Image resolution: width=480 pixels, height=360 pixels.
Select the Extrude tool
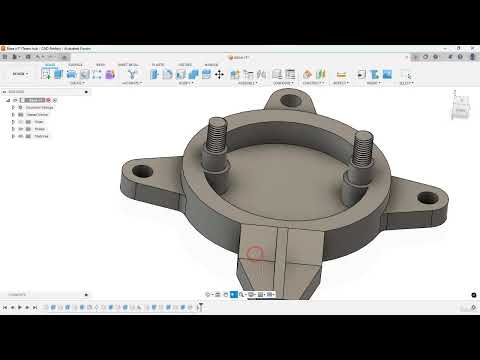click(59, 74)
